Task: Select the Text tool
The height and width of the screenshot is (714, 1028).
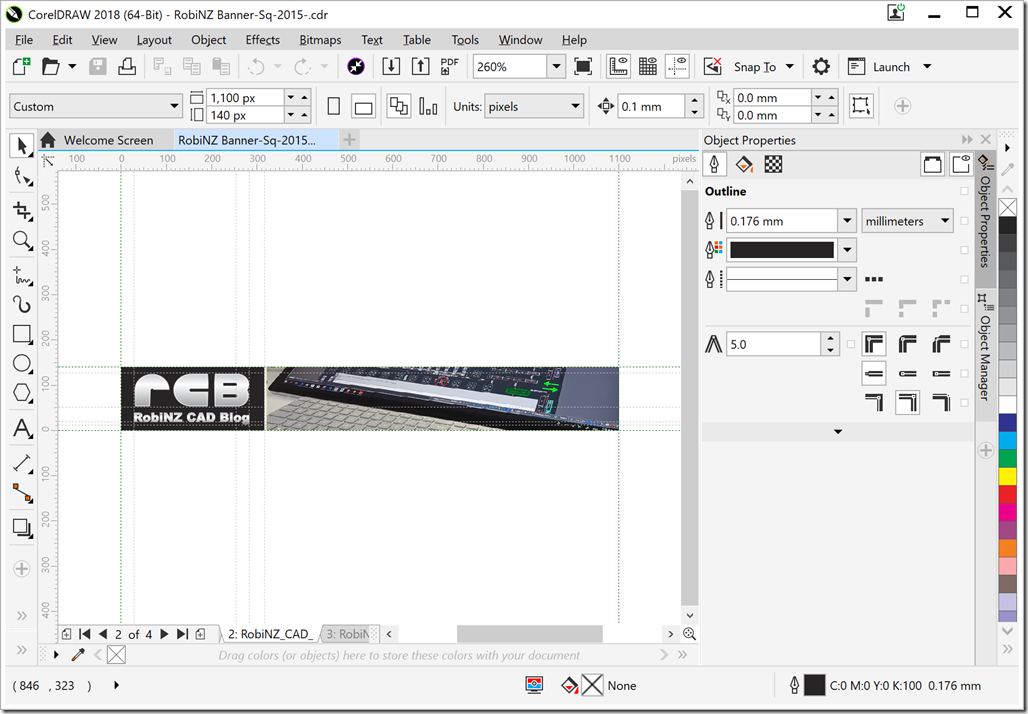Action: tap(20, 428)
